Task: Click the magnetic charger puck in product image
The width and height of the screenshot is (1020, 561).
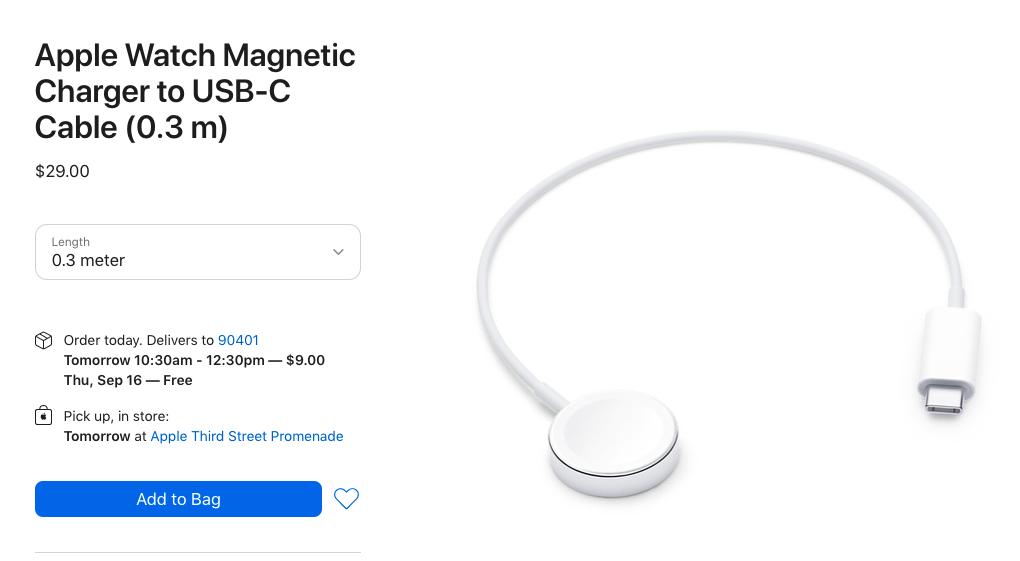Action: tap(613, 443)
